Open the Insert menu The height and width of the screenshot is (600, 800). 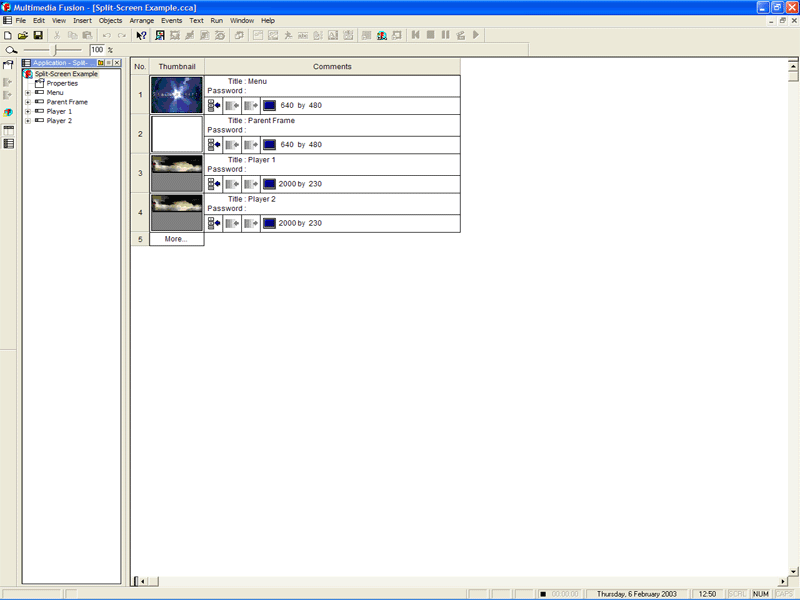(82, 20)
